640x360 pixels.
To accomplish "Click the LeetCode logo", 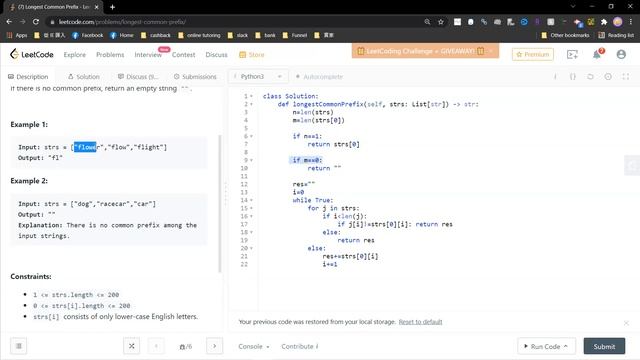I will tap(32, 54).
